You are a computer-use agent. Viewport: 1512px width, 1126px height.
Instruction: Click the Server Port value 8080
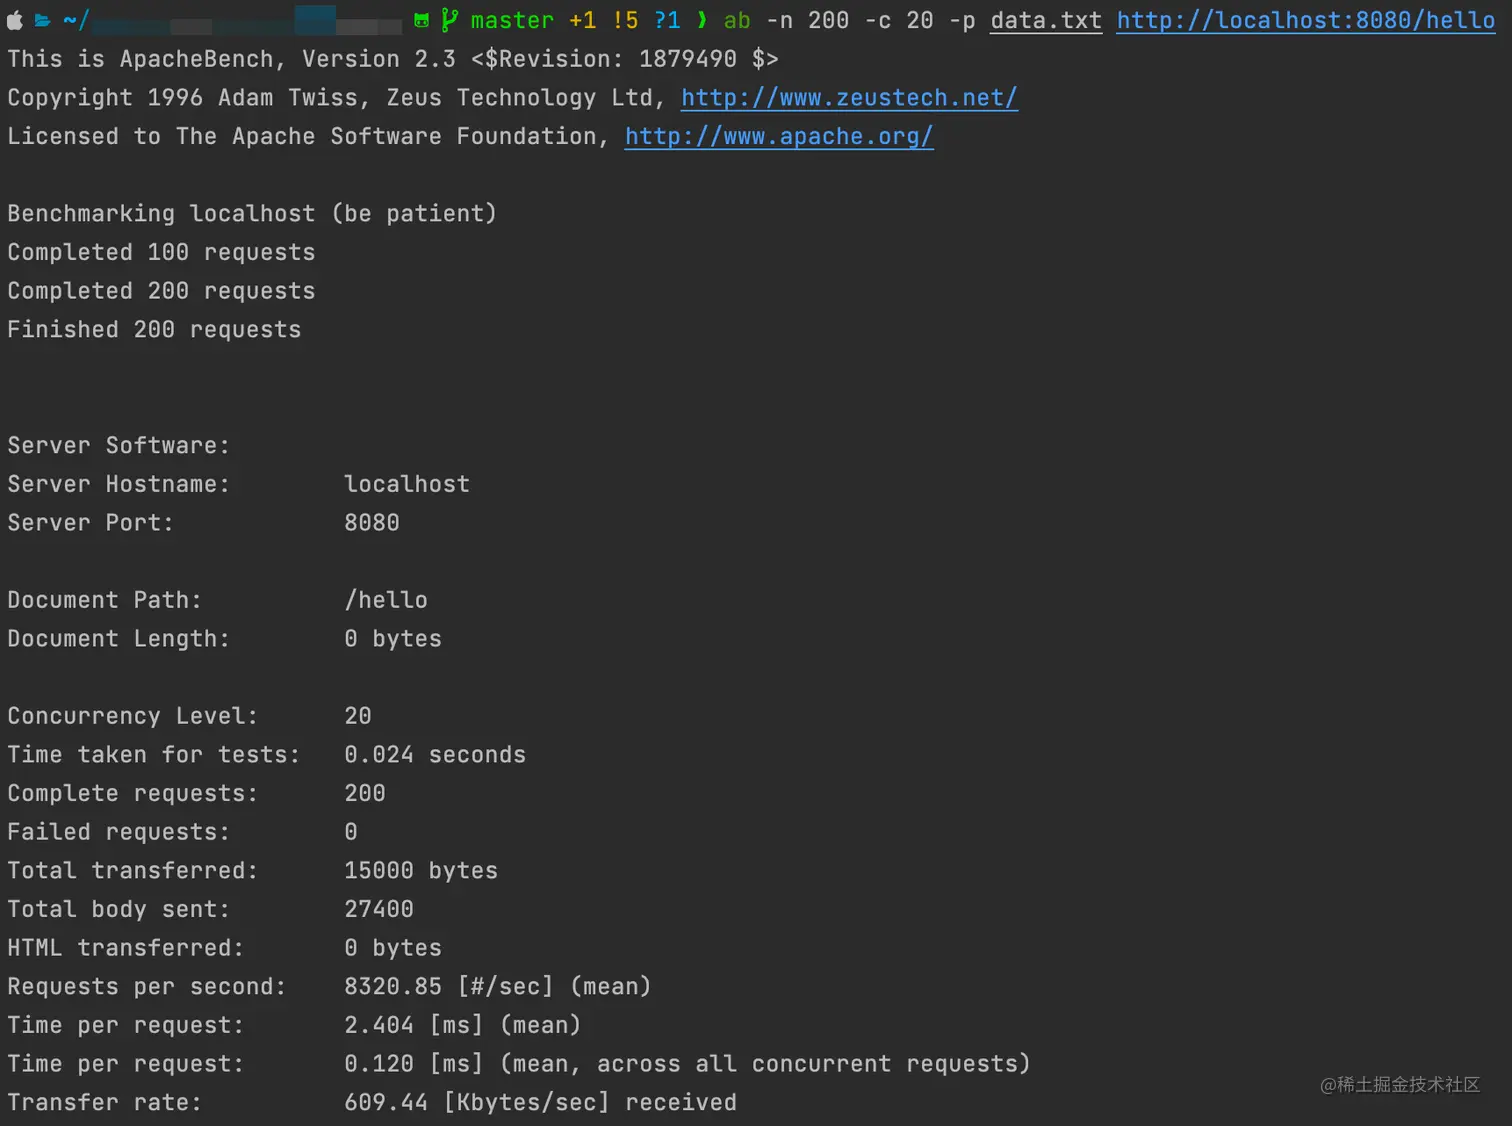click(372, 523)
